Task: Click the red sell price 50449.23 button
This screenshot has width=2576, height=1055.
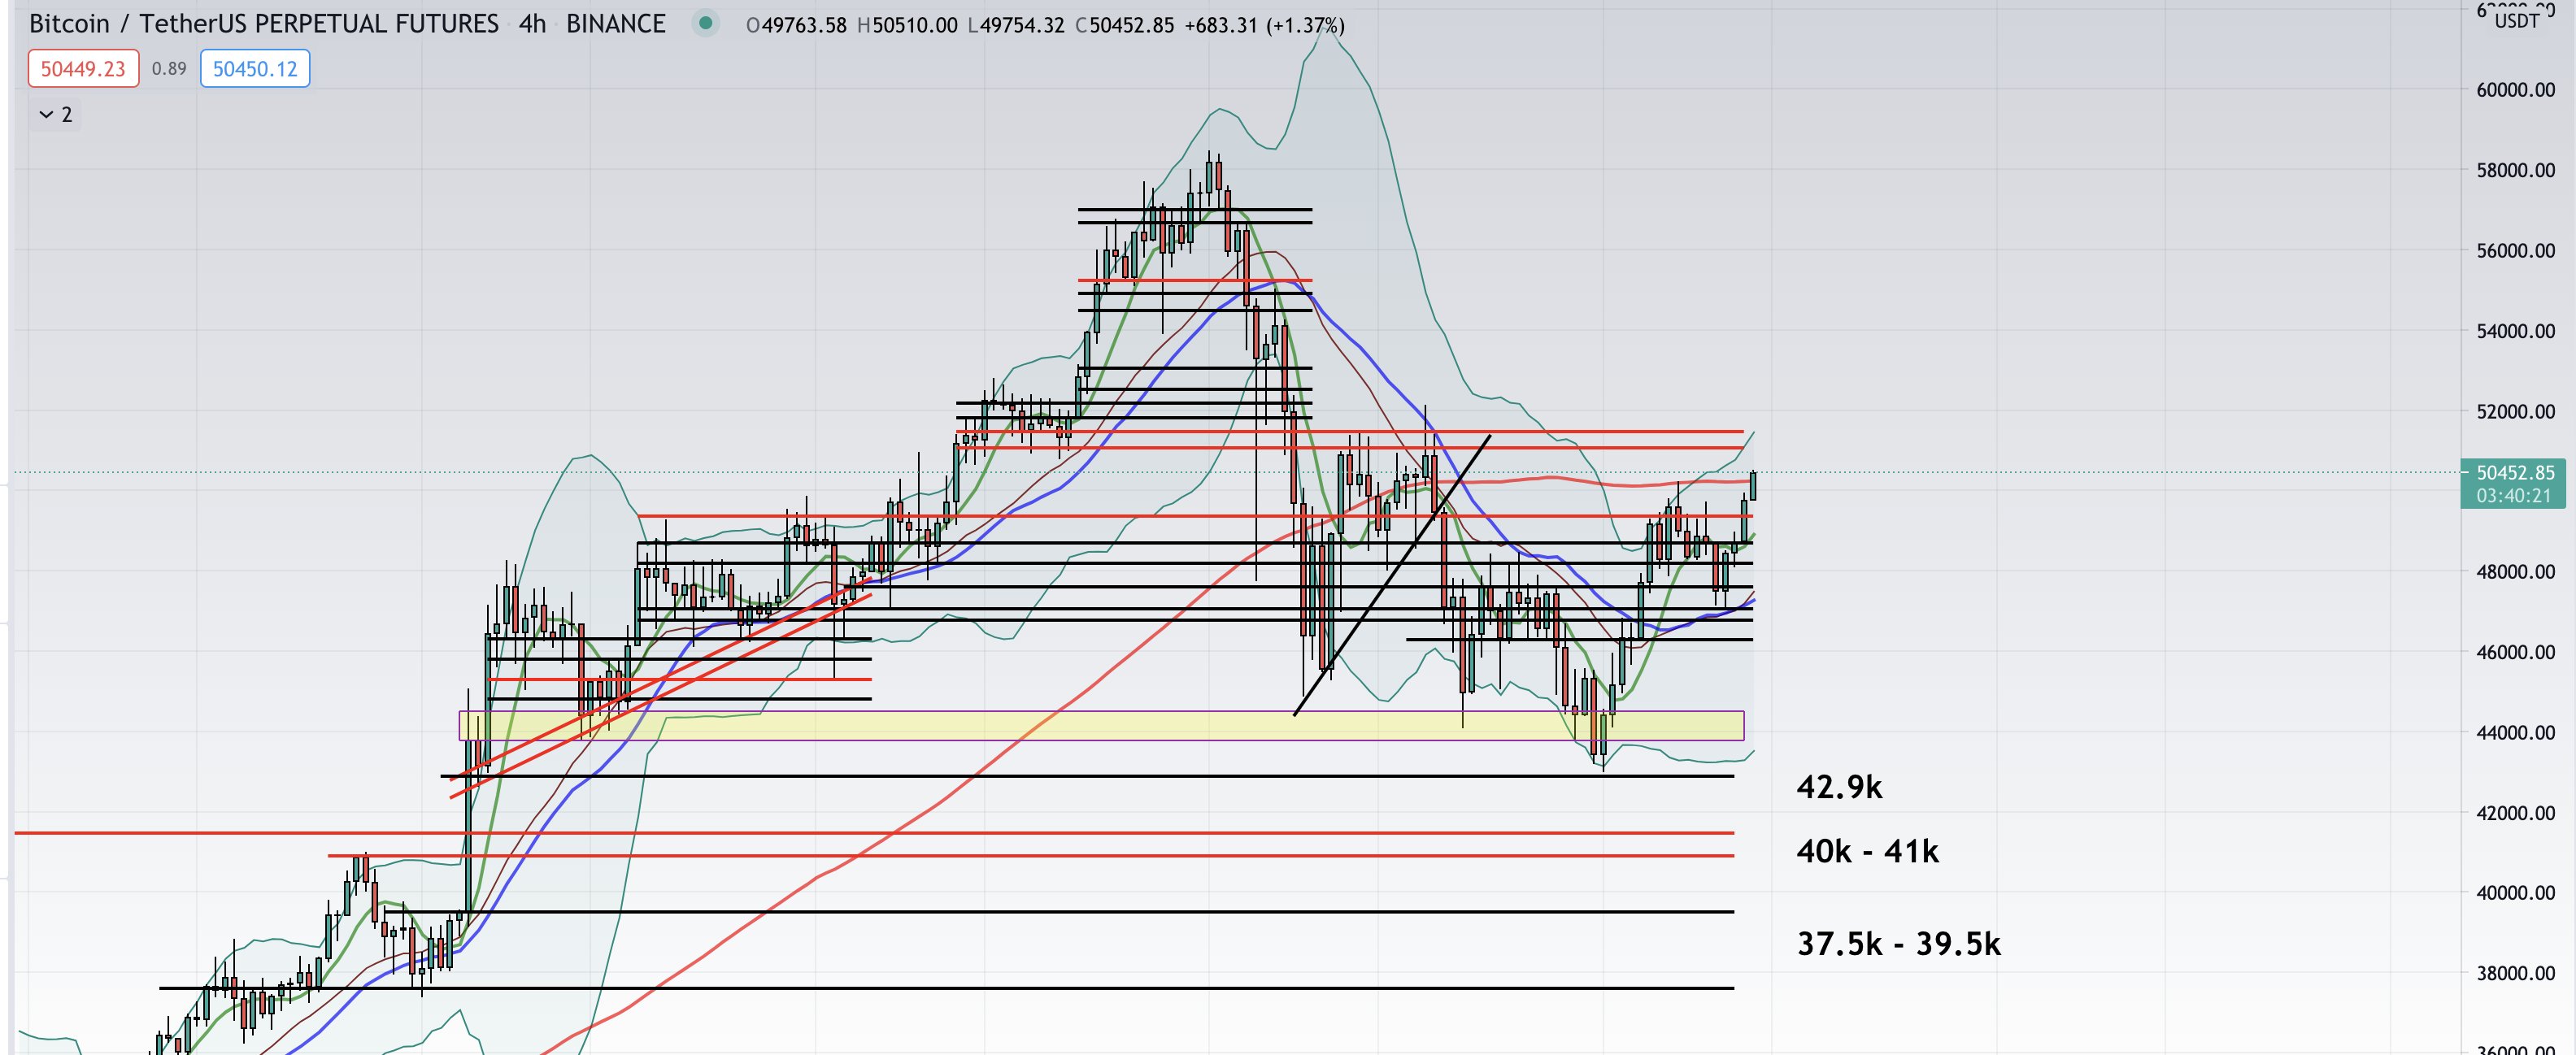Action: coord(83,69)
